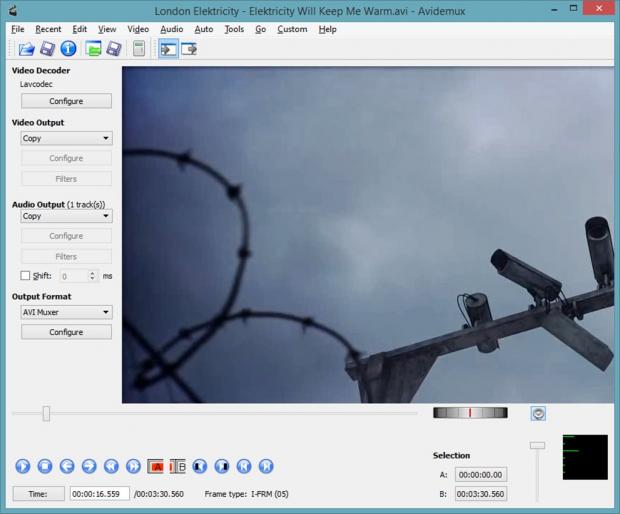Open the Tools menu
Image resolution: width=620 pixels, height=514 pixels.
(x=234, y=29)
